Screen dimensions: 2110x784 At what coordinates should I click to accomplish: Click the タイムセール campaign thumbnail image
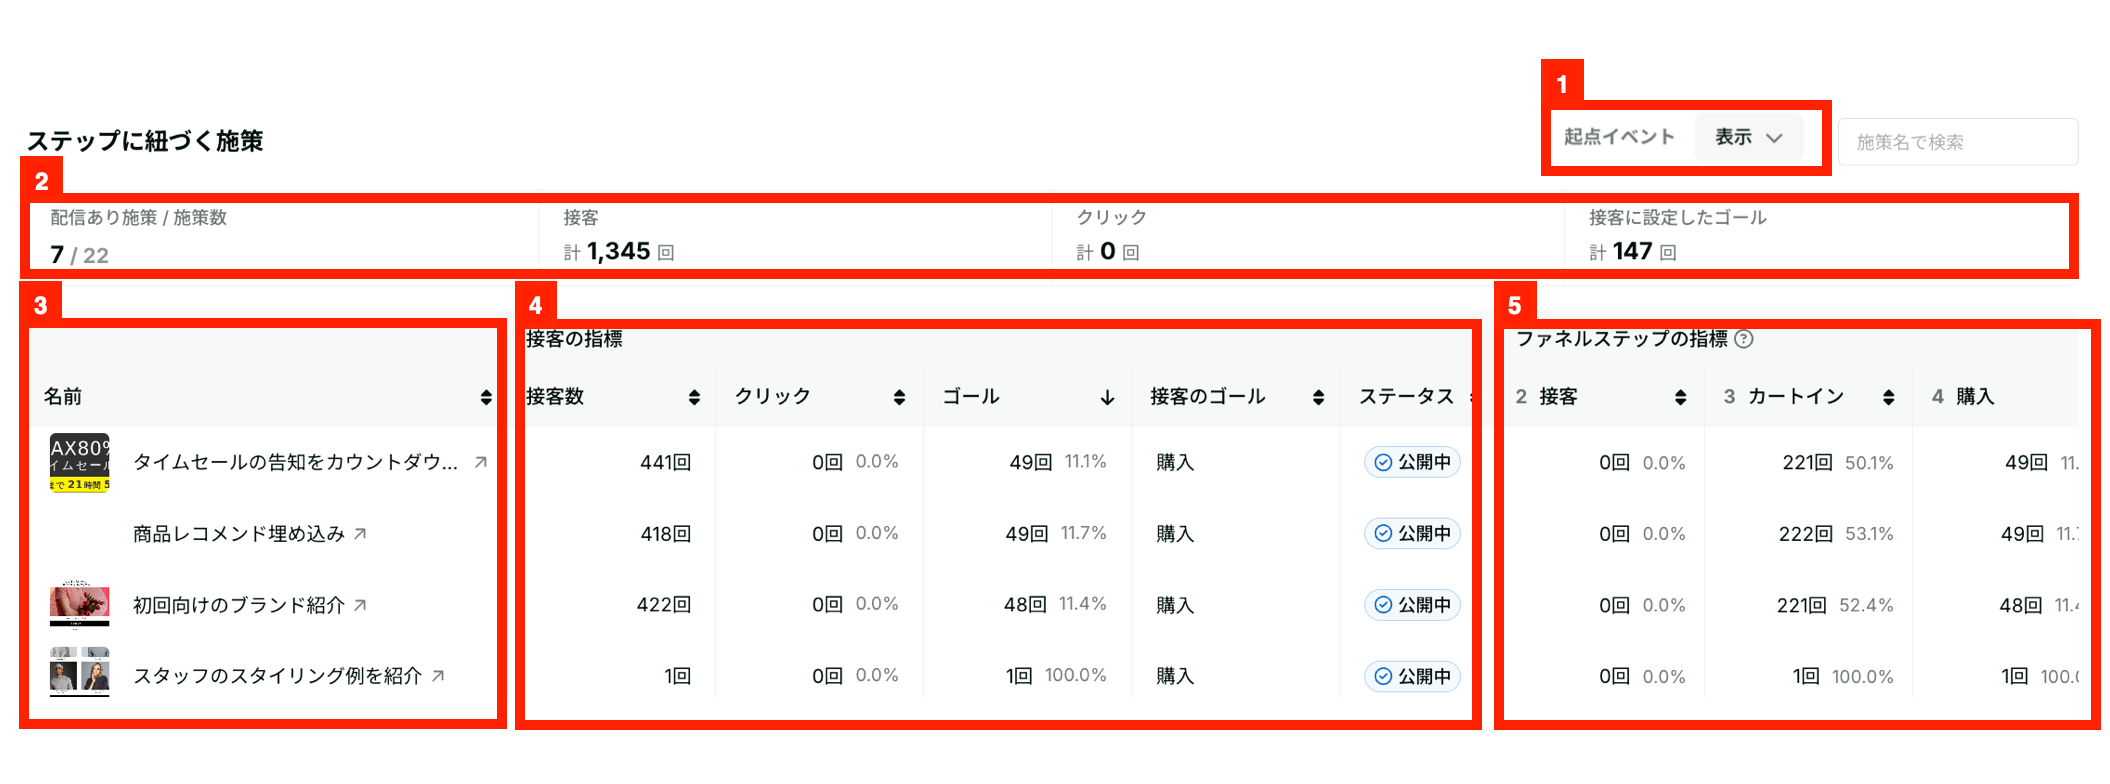point(79,463)
